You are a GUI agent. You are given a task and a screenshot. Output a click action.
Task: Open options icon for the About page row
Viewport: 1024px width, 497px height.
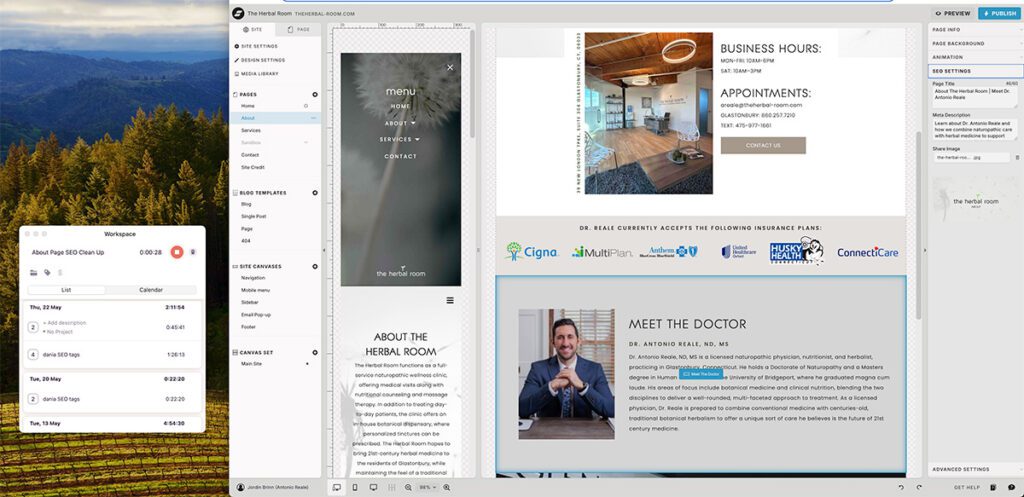point(313,118)
